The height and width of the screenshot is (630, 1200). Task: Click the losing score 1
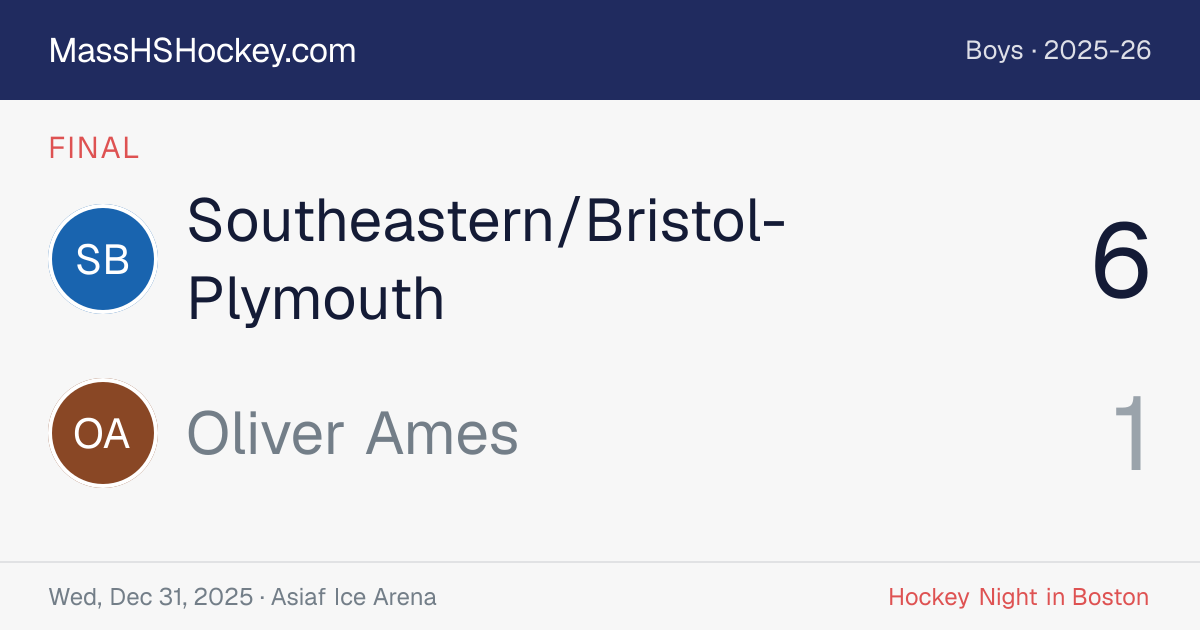[1131, 434]
